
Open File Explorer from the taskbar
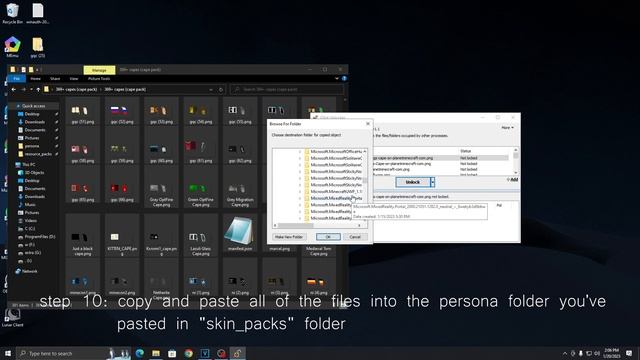pyautogui.click(x=156, y=353)
